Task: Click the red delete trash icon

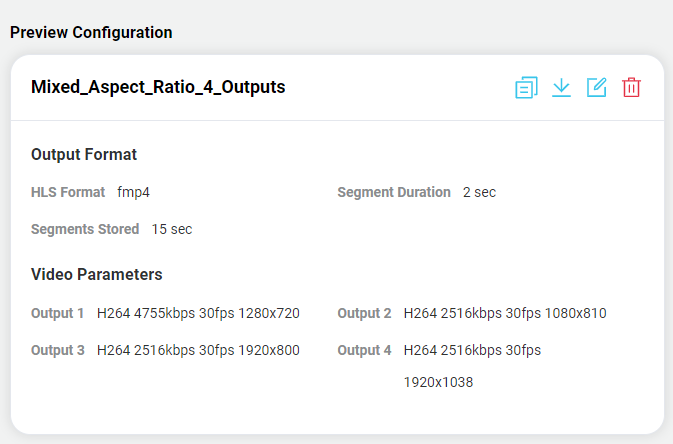Action: pos(631,88)
